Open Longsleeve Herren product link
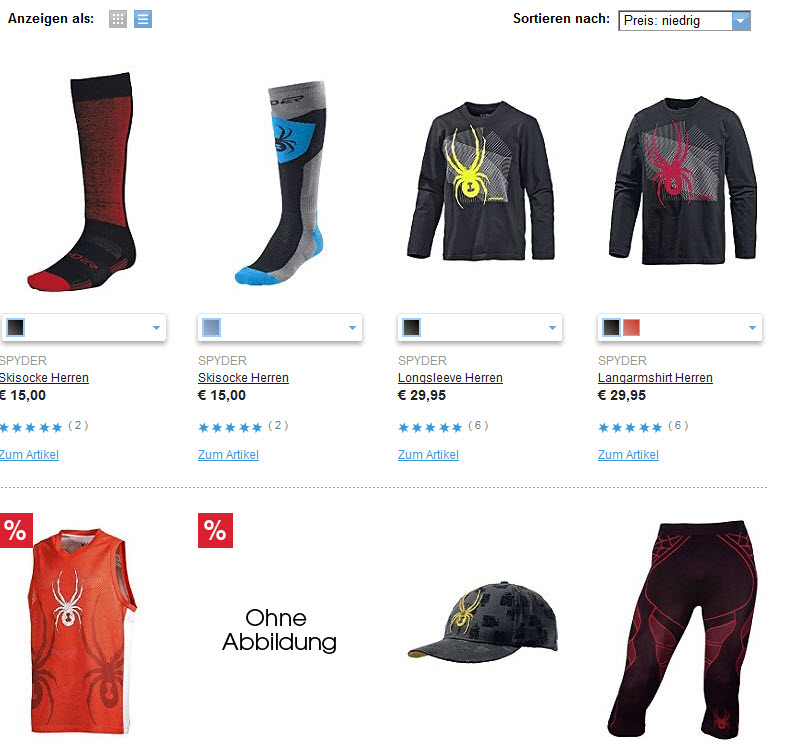The image size is (790, 753). (450, 378)
